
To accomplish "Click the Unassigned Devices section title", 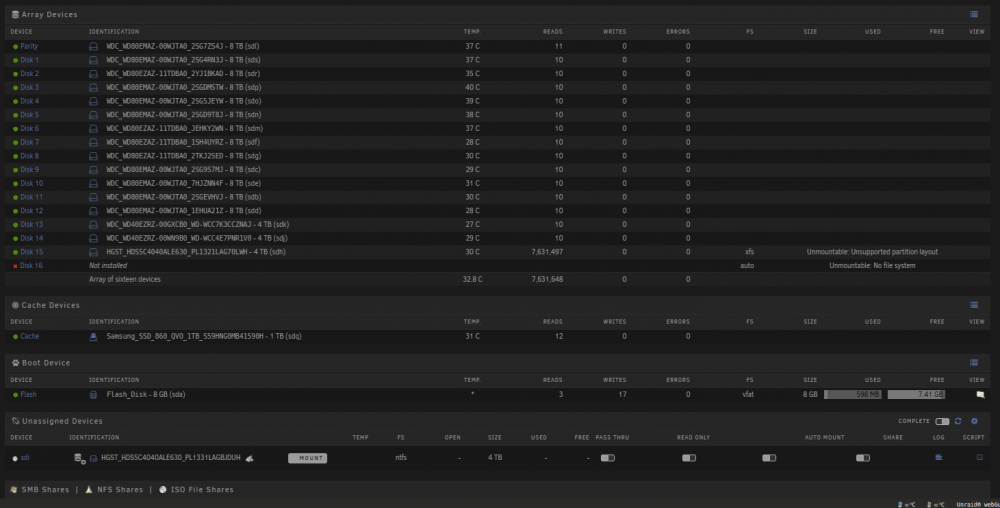I will point(62,421).
